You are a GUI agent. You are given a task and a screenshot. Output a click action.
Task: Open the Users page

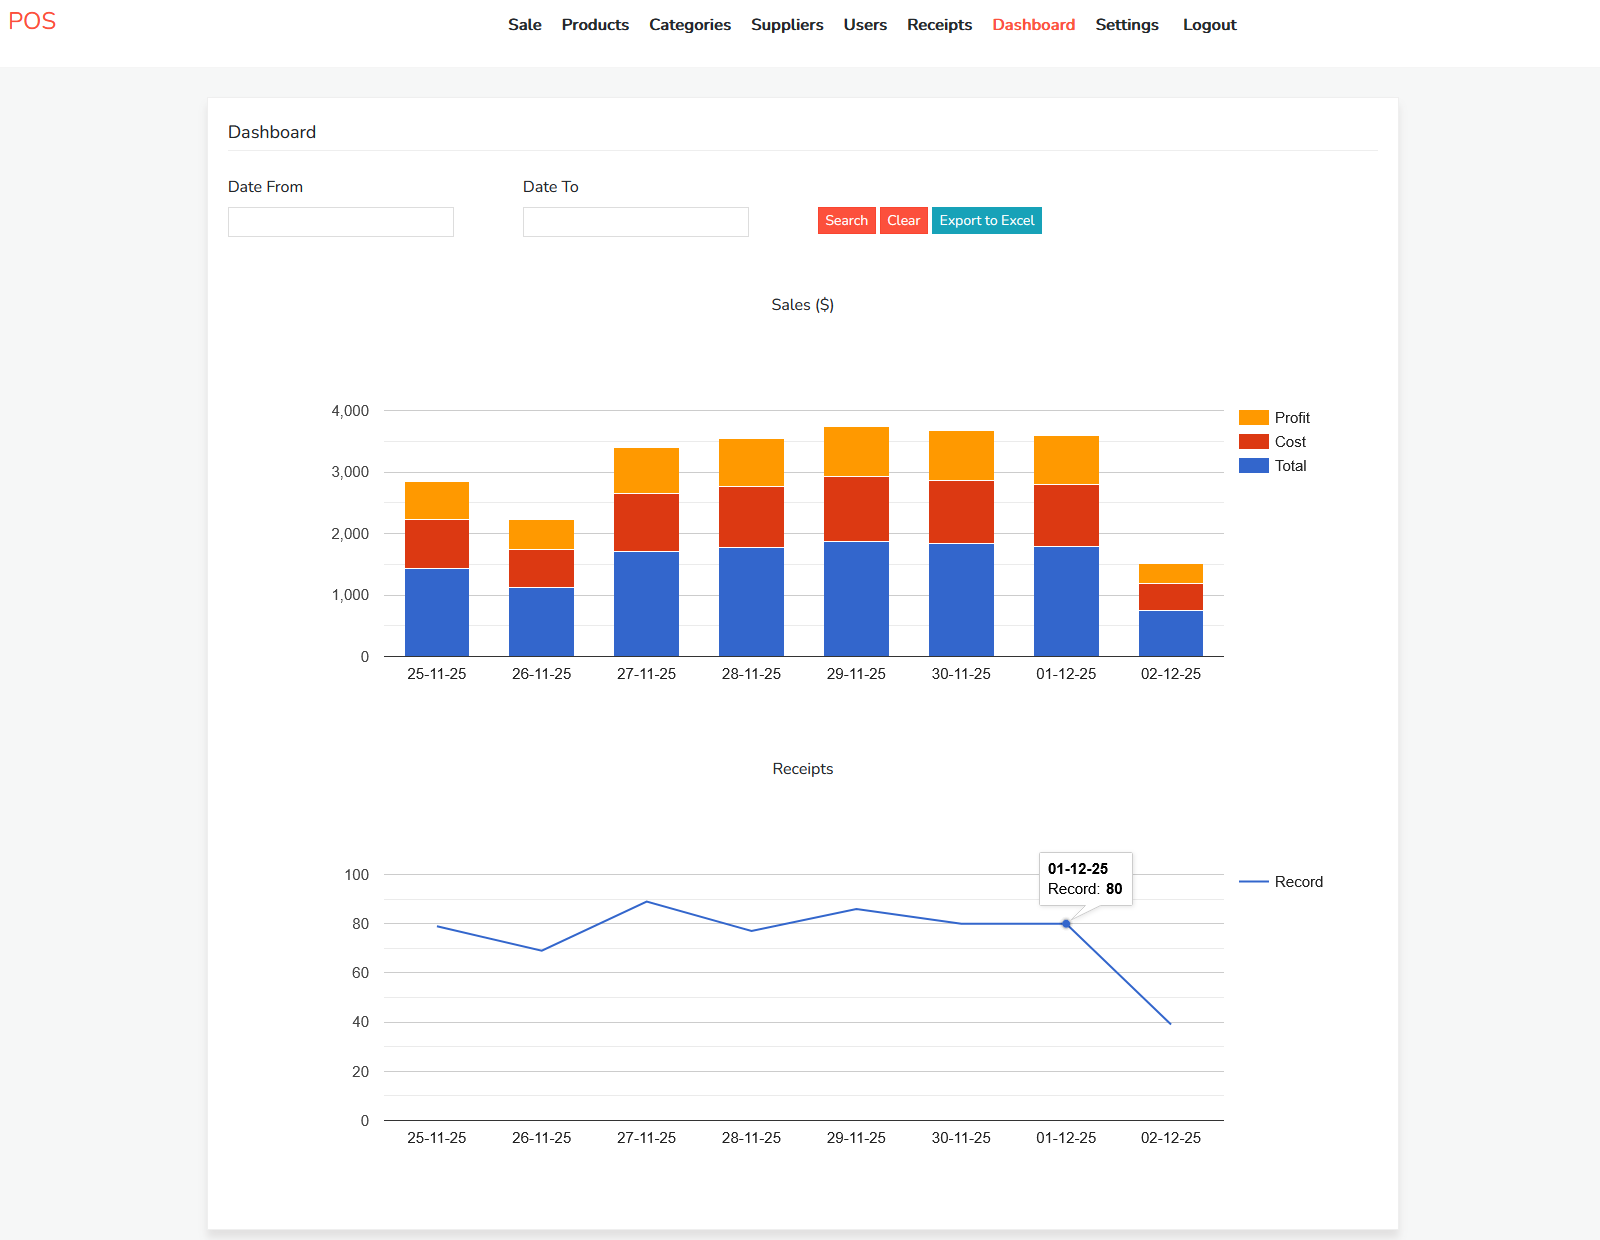click(x=865, y=25)
